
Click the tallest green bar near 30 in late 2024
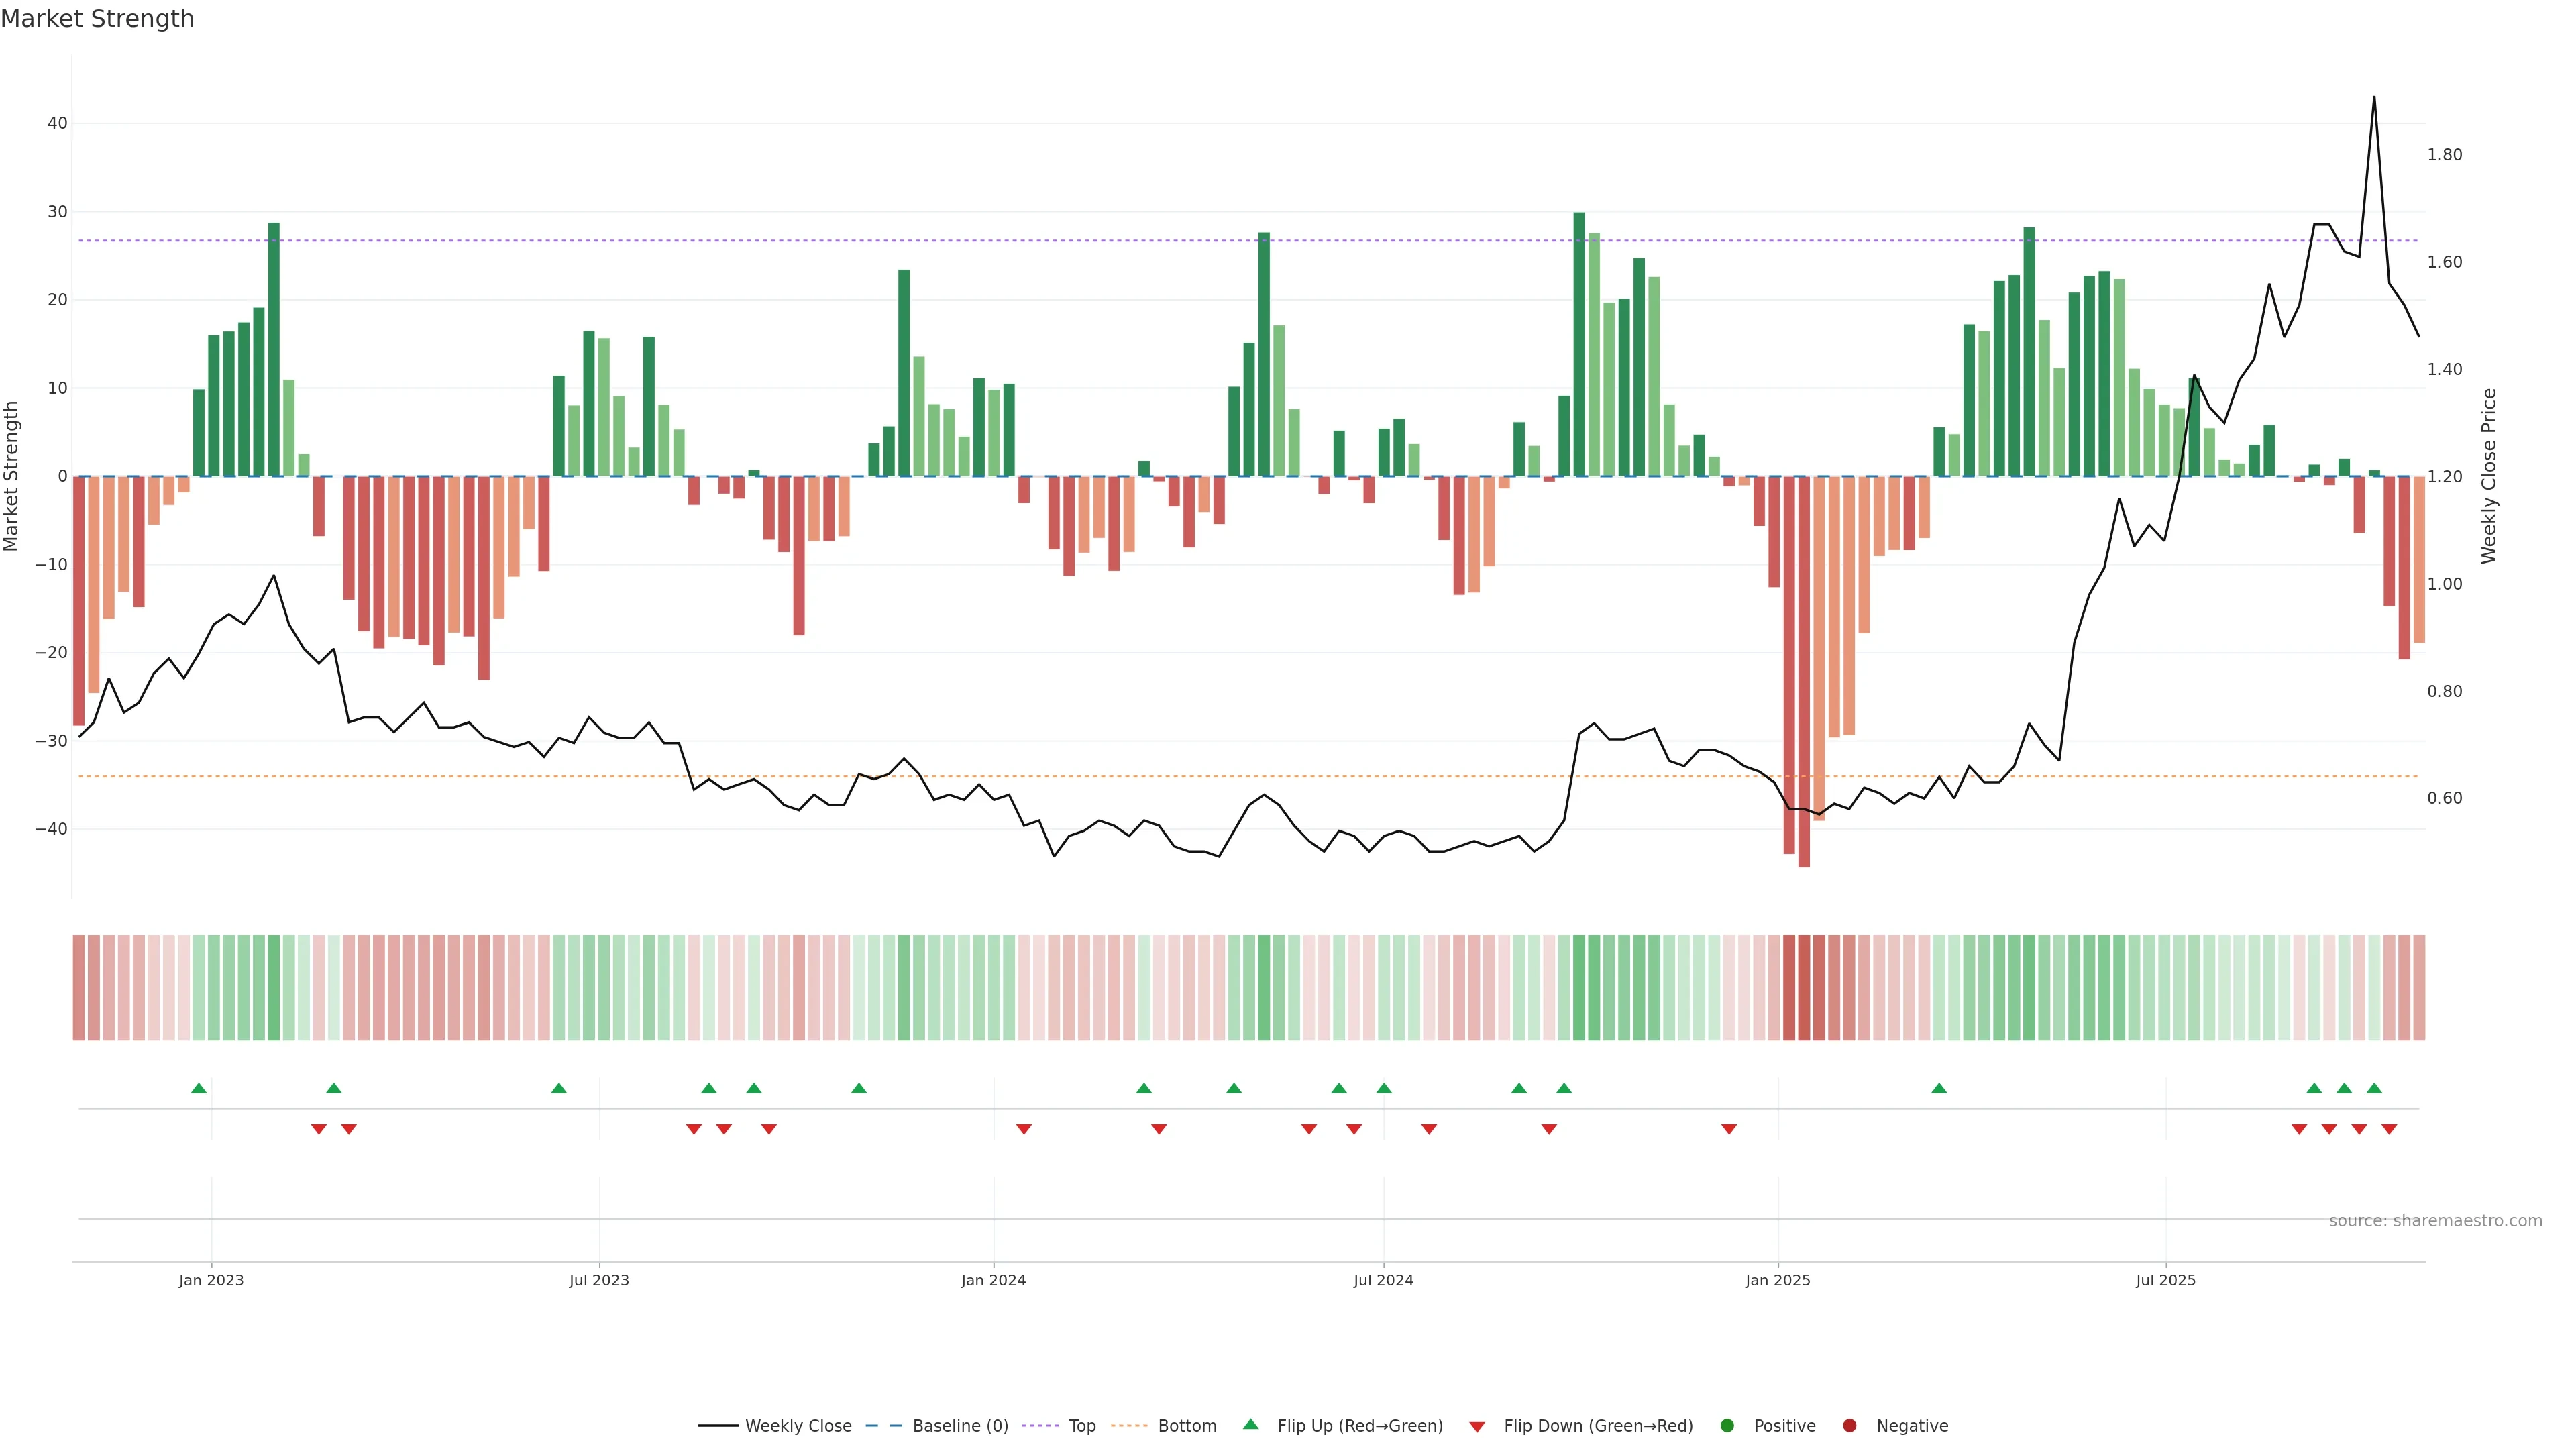point(1579,340)
